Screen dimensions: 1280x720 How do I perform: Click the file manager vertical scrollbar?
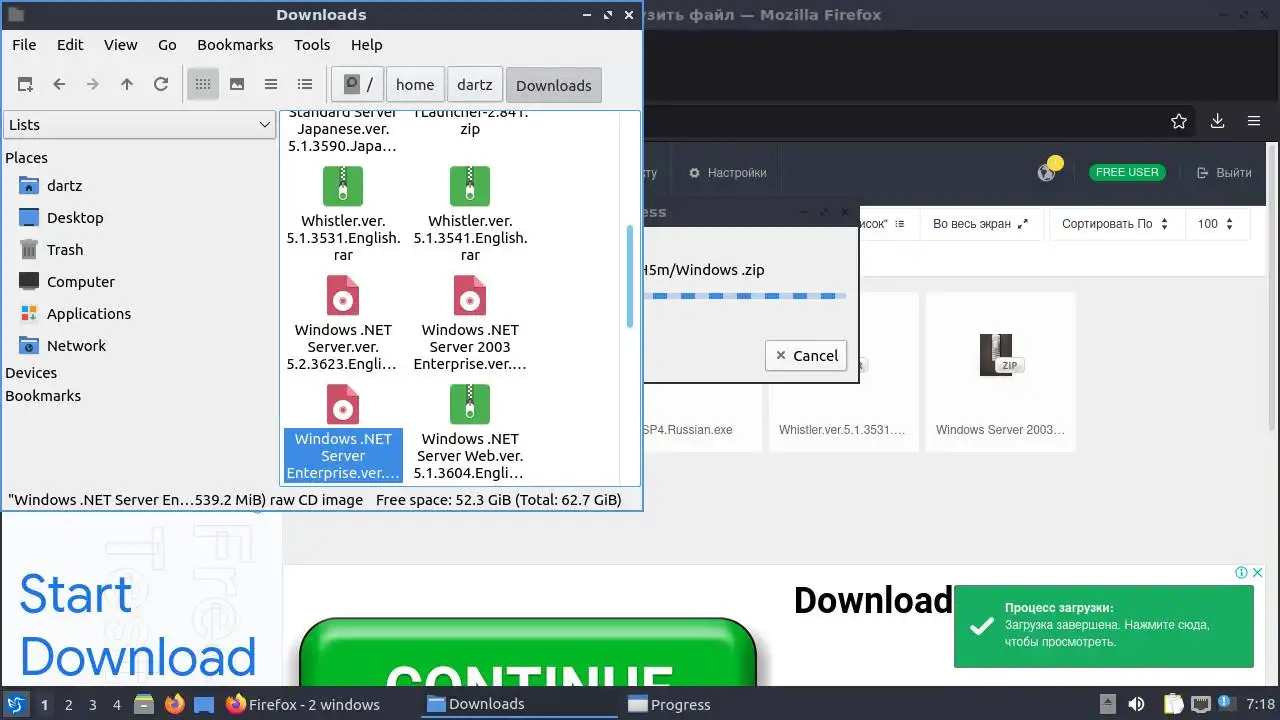coord(630,276)
